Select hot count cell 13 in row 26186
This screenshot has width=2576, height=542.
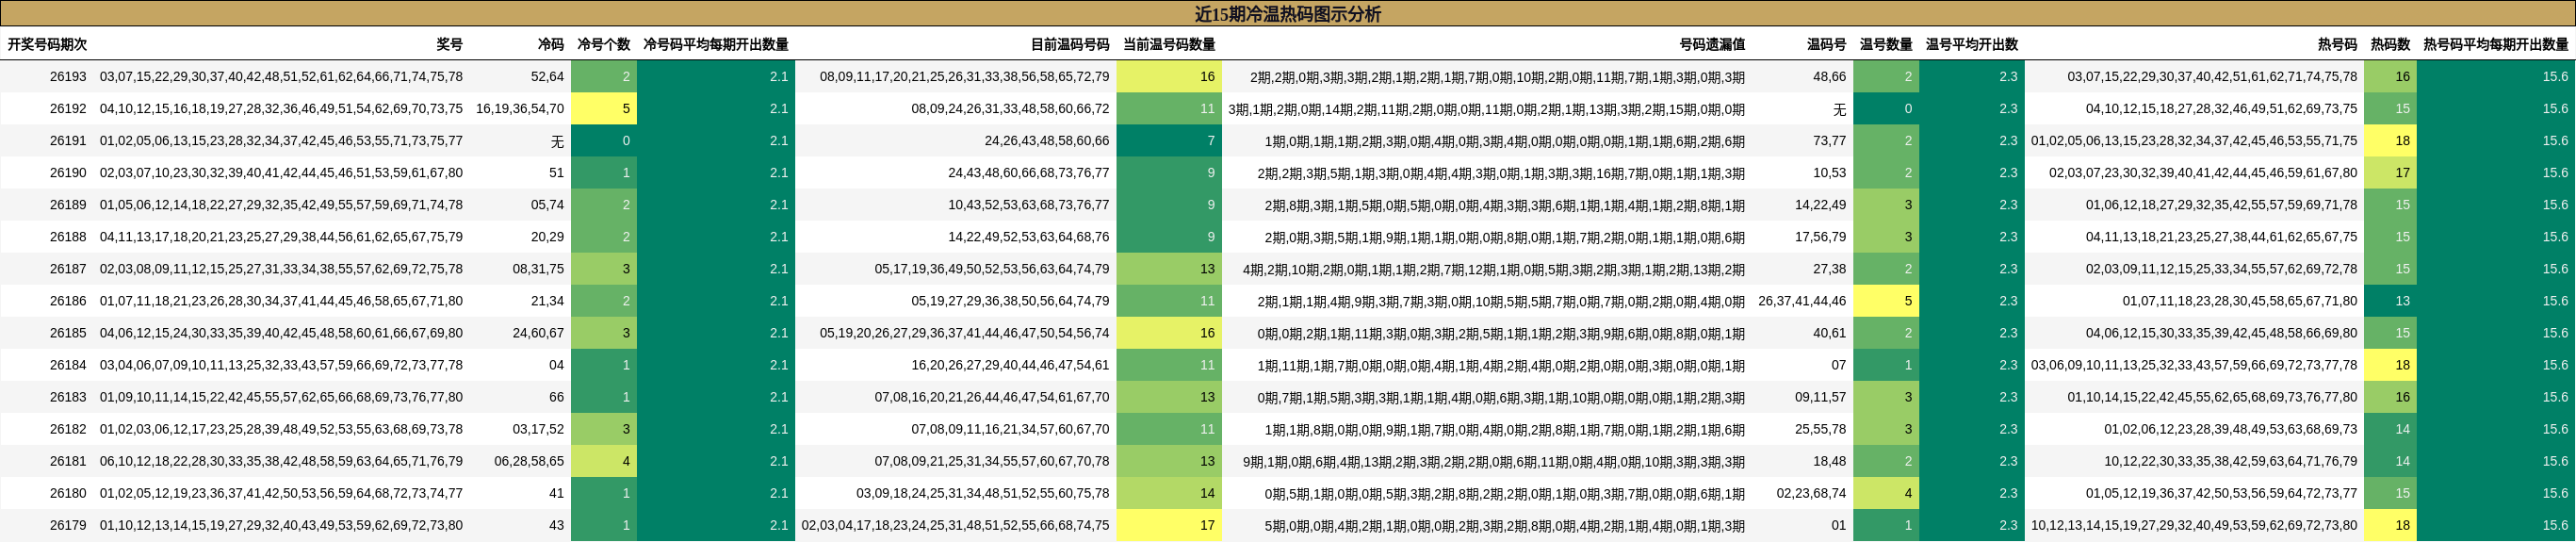(x=2390, y=301)
